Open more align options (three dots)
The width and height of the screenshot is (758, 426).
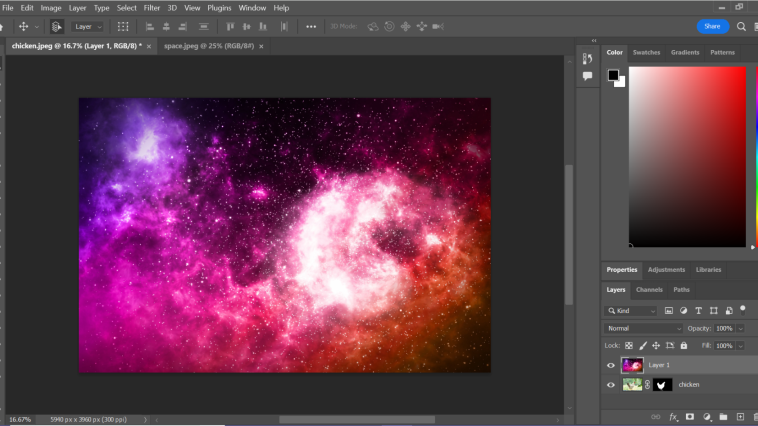[311, 27]
